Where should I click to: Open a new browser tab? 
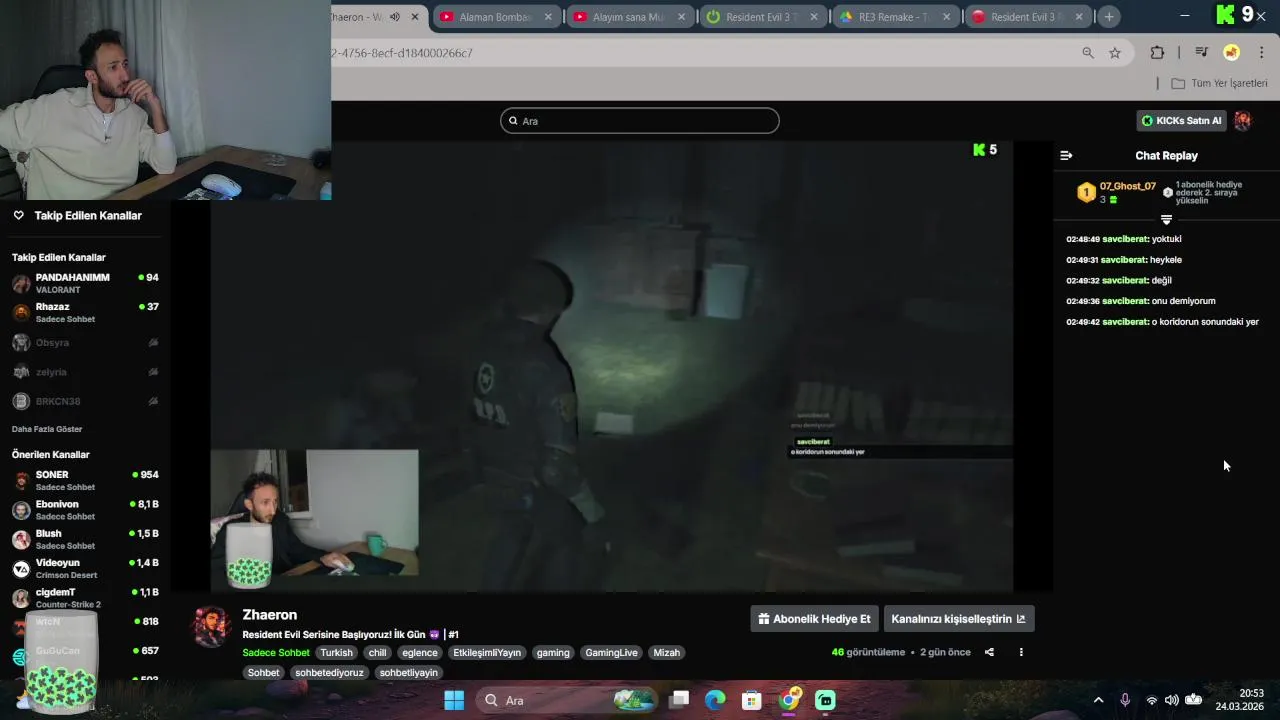1109,17
